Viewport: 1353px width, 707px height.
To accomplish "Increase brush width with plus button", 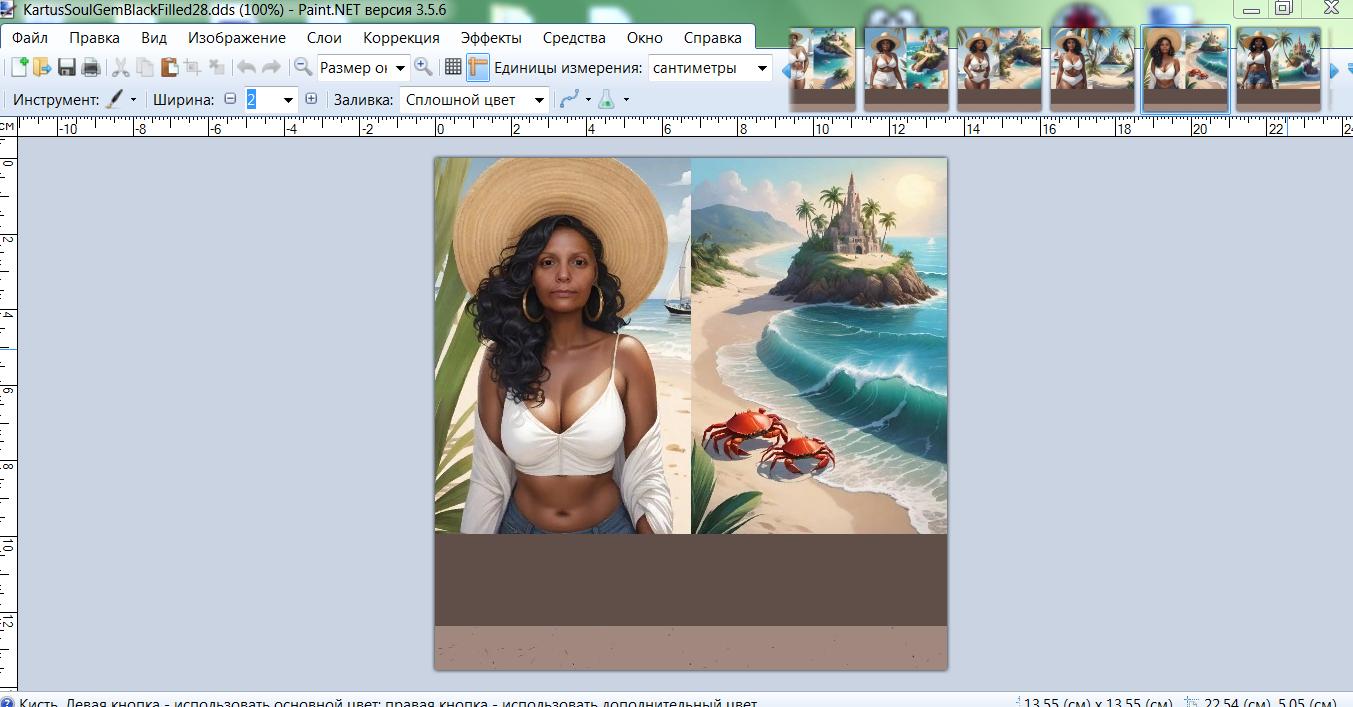I will [x=311, y=100].
